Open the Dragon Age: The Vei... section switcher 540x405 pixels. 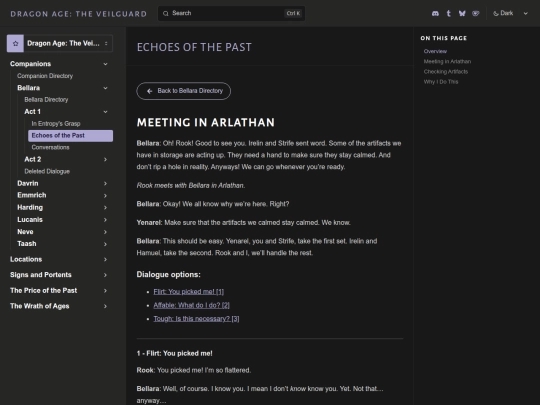(x=60, y=43)
